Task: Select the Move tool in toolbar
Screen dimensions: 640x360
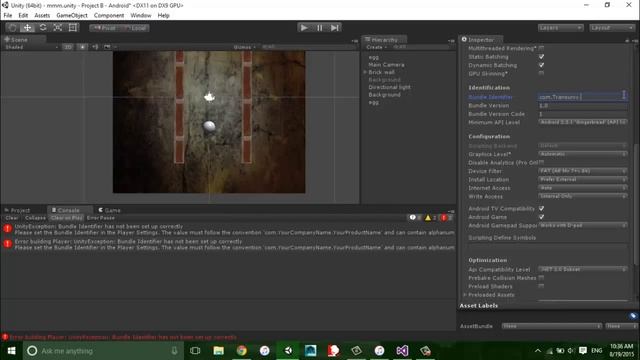Action: click(x=27, y=28)
